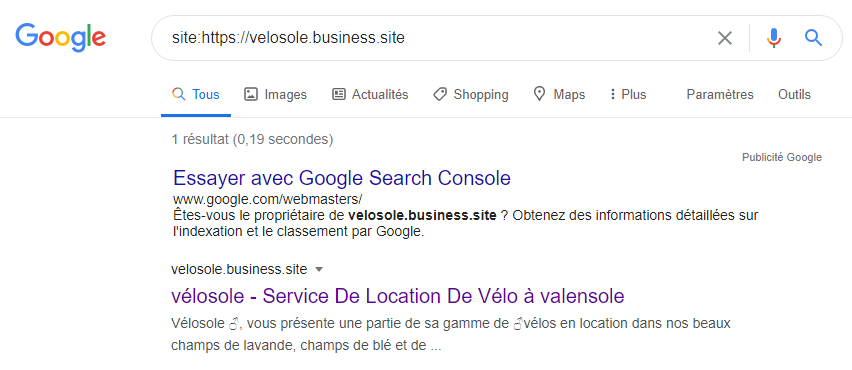The height and width of the screenshot is (370, 852).
Task: Switch to the Maps tab label
Action: pyautogui.click(x=569, y=95)
